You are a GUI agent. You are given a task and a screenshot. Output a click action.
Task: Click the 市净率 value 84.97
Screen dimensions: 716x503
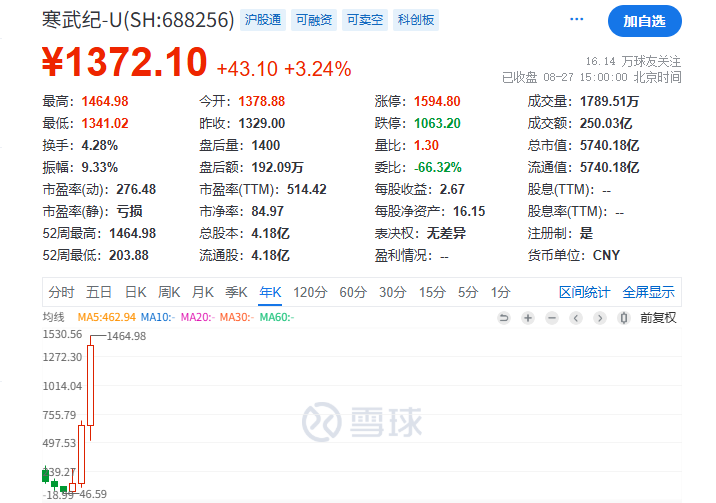click(x=268, y=211)
